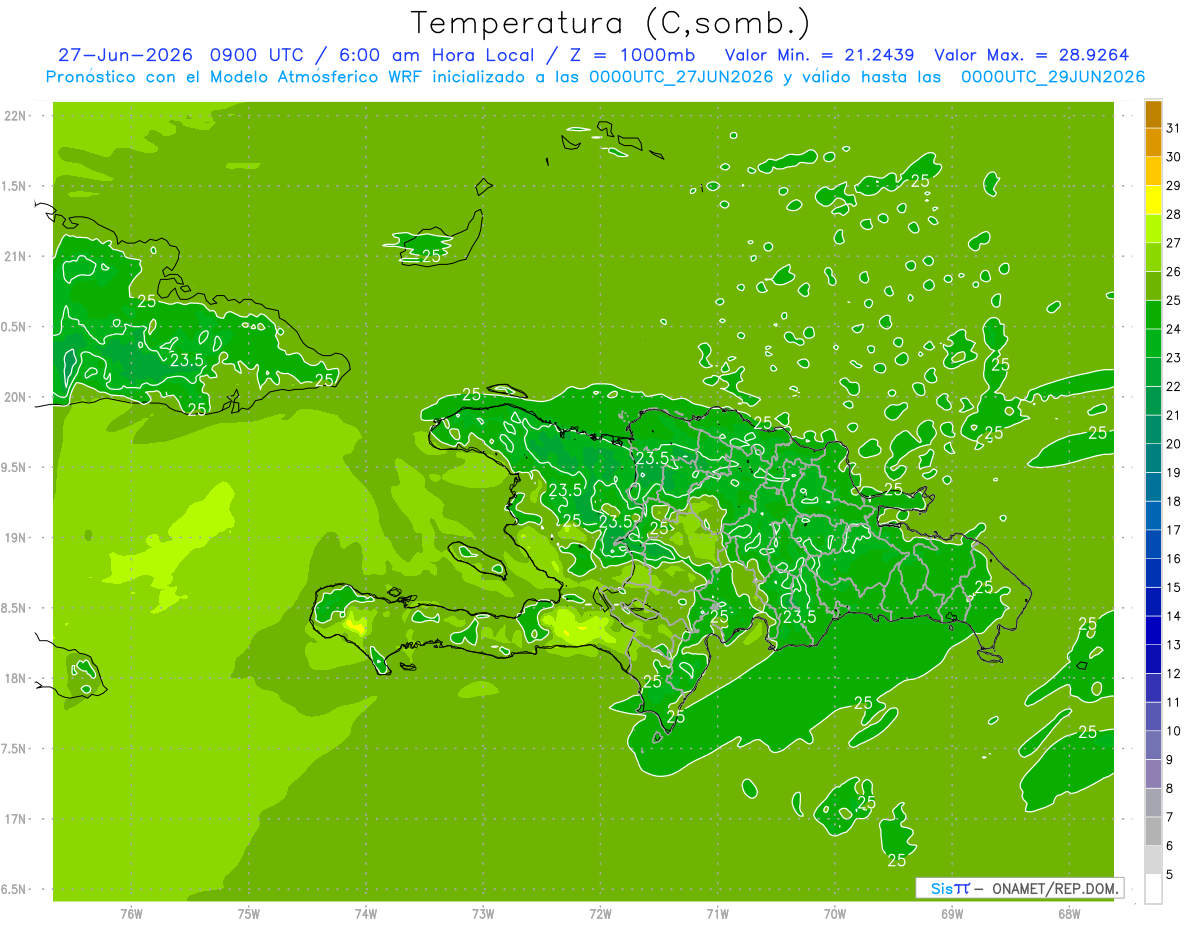Screen dimensions: 1200x927
Task: Click the title "Temperatura (C,somb.)"
Action: 610,23
